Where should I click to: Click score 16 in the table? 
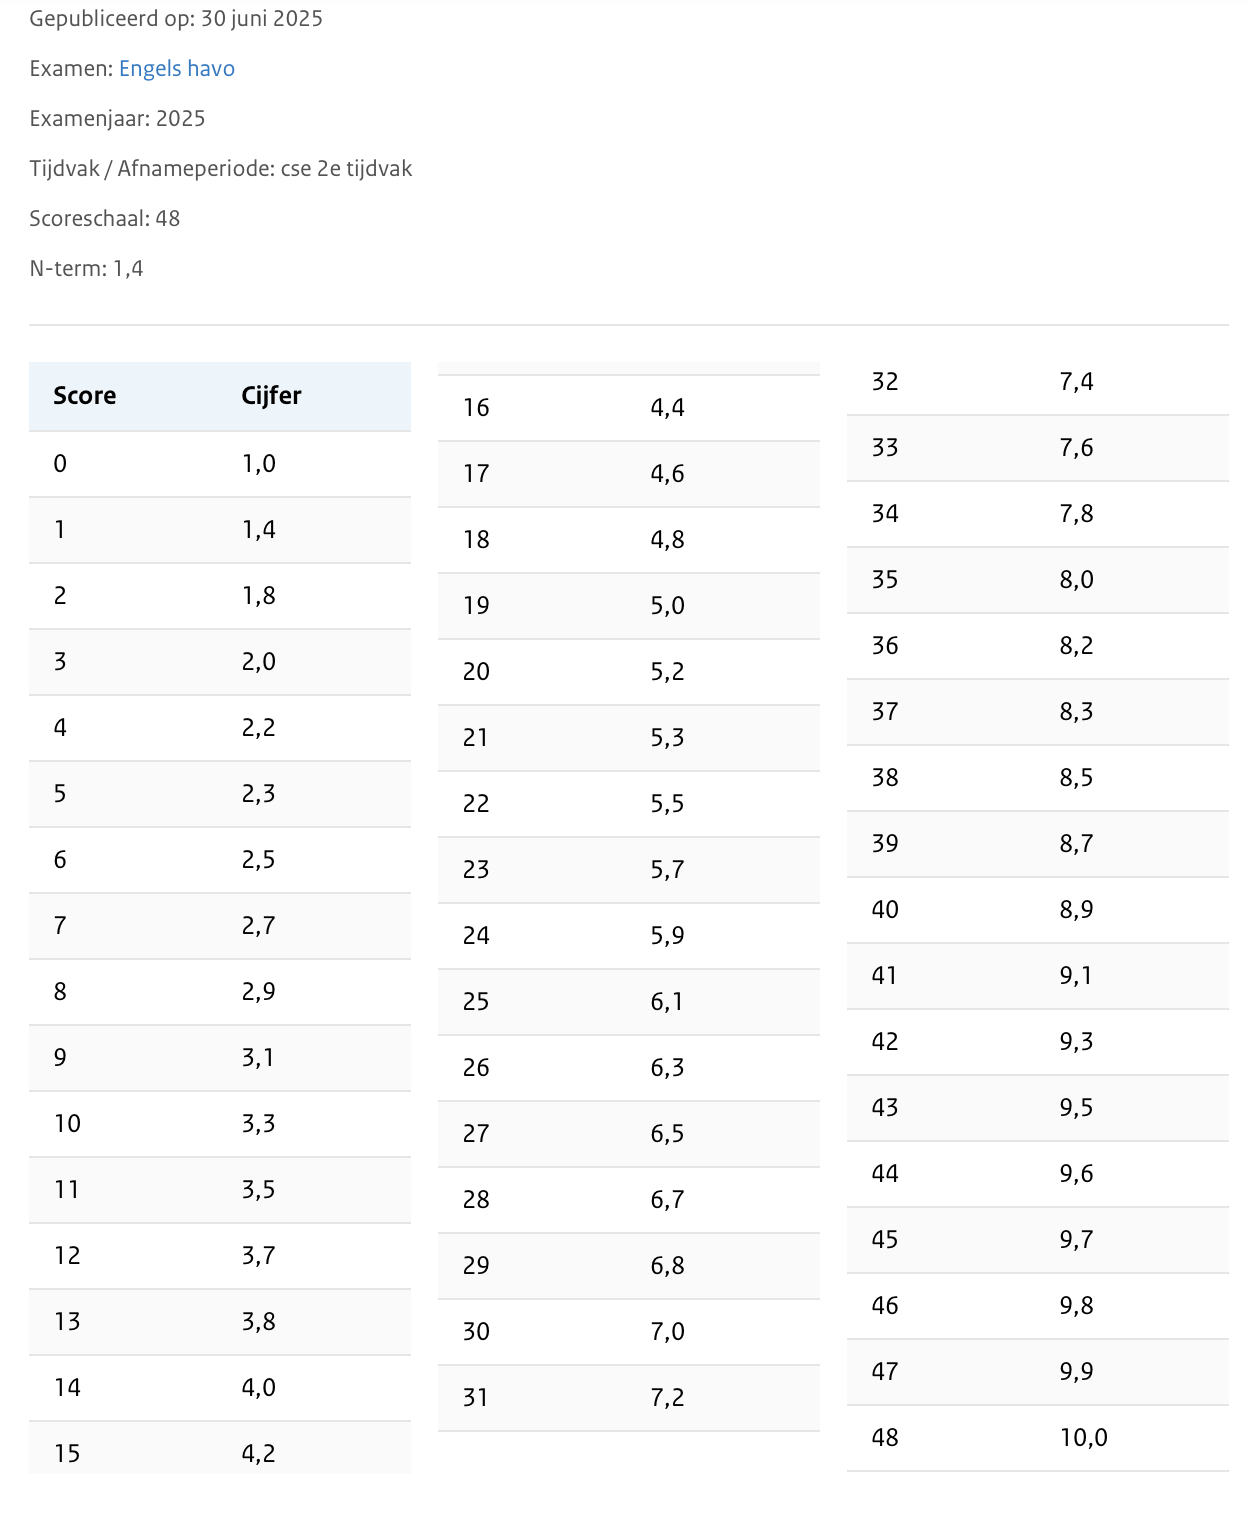pyautogui.click(x=476, y=408)
